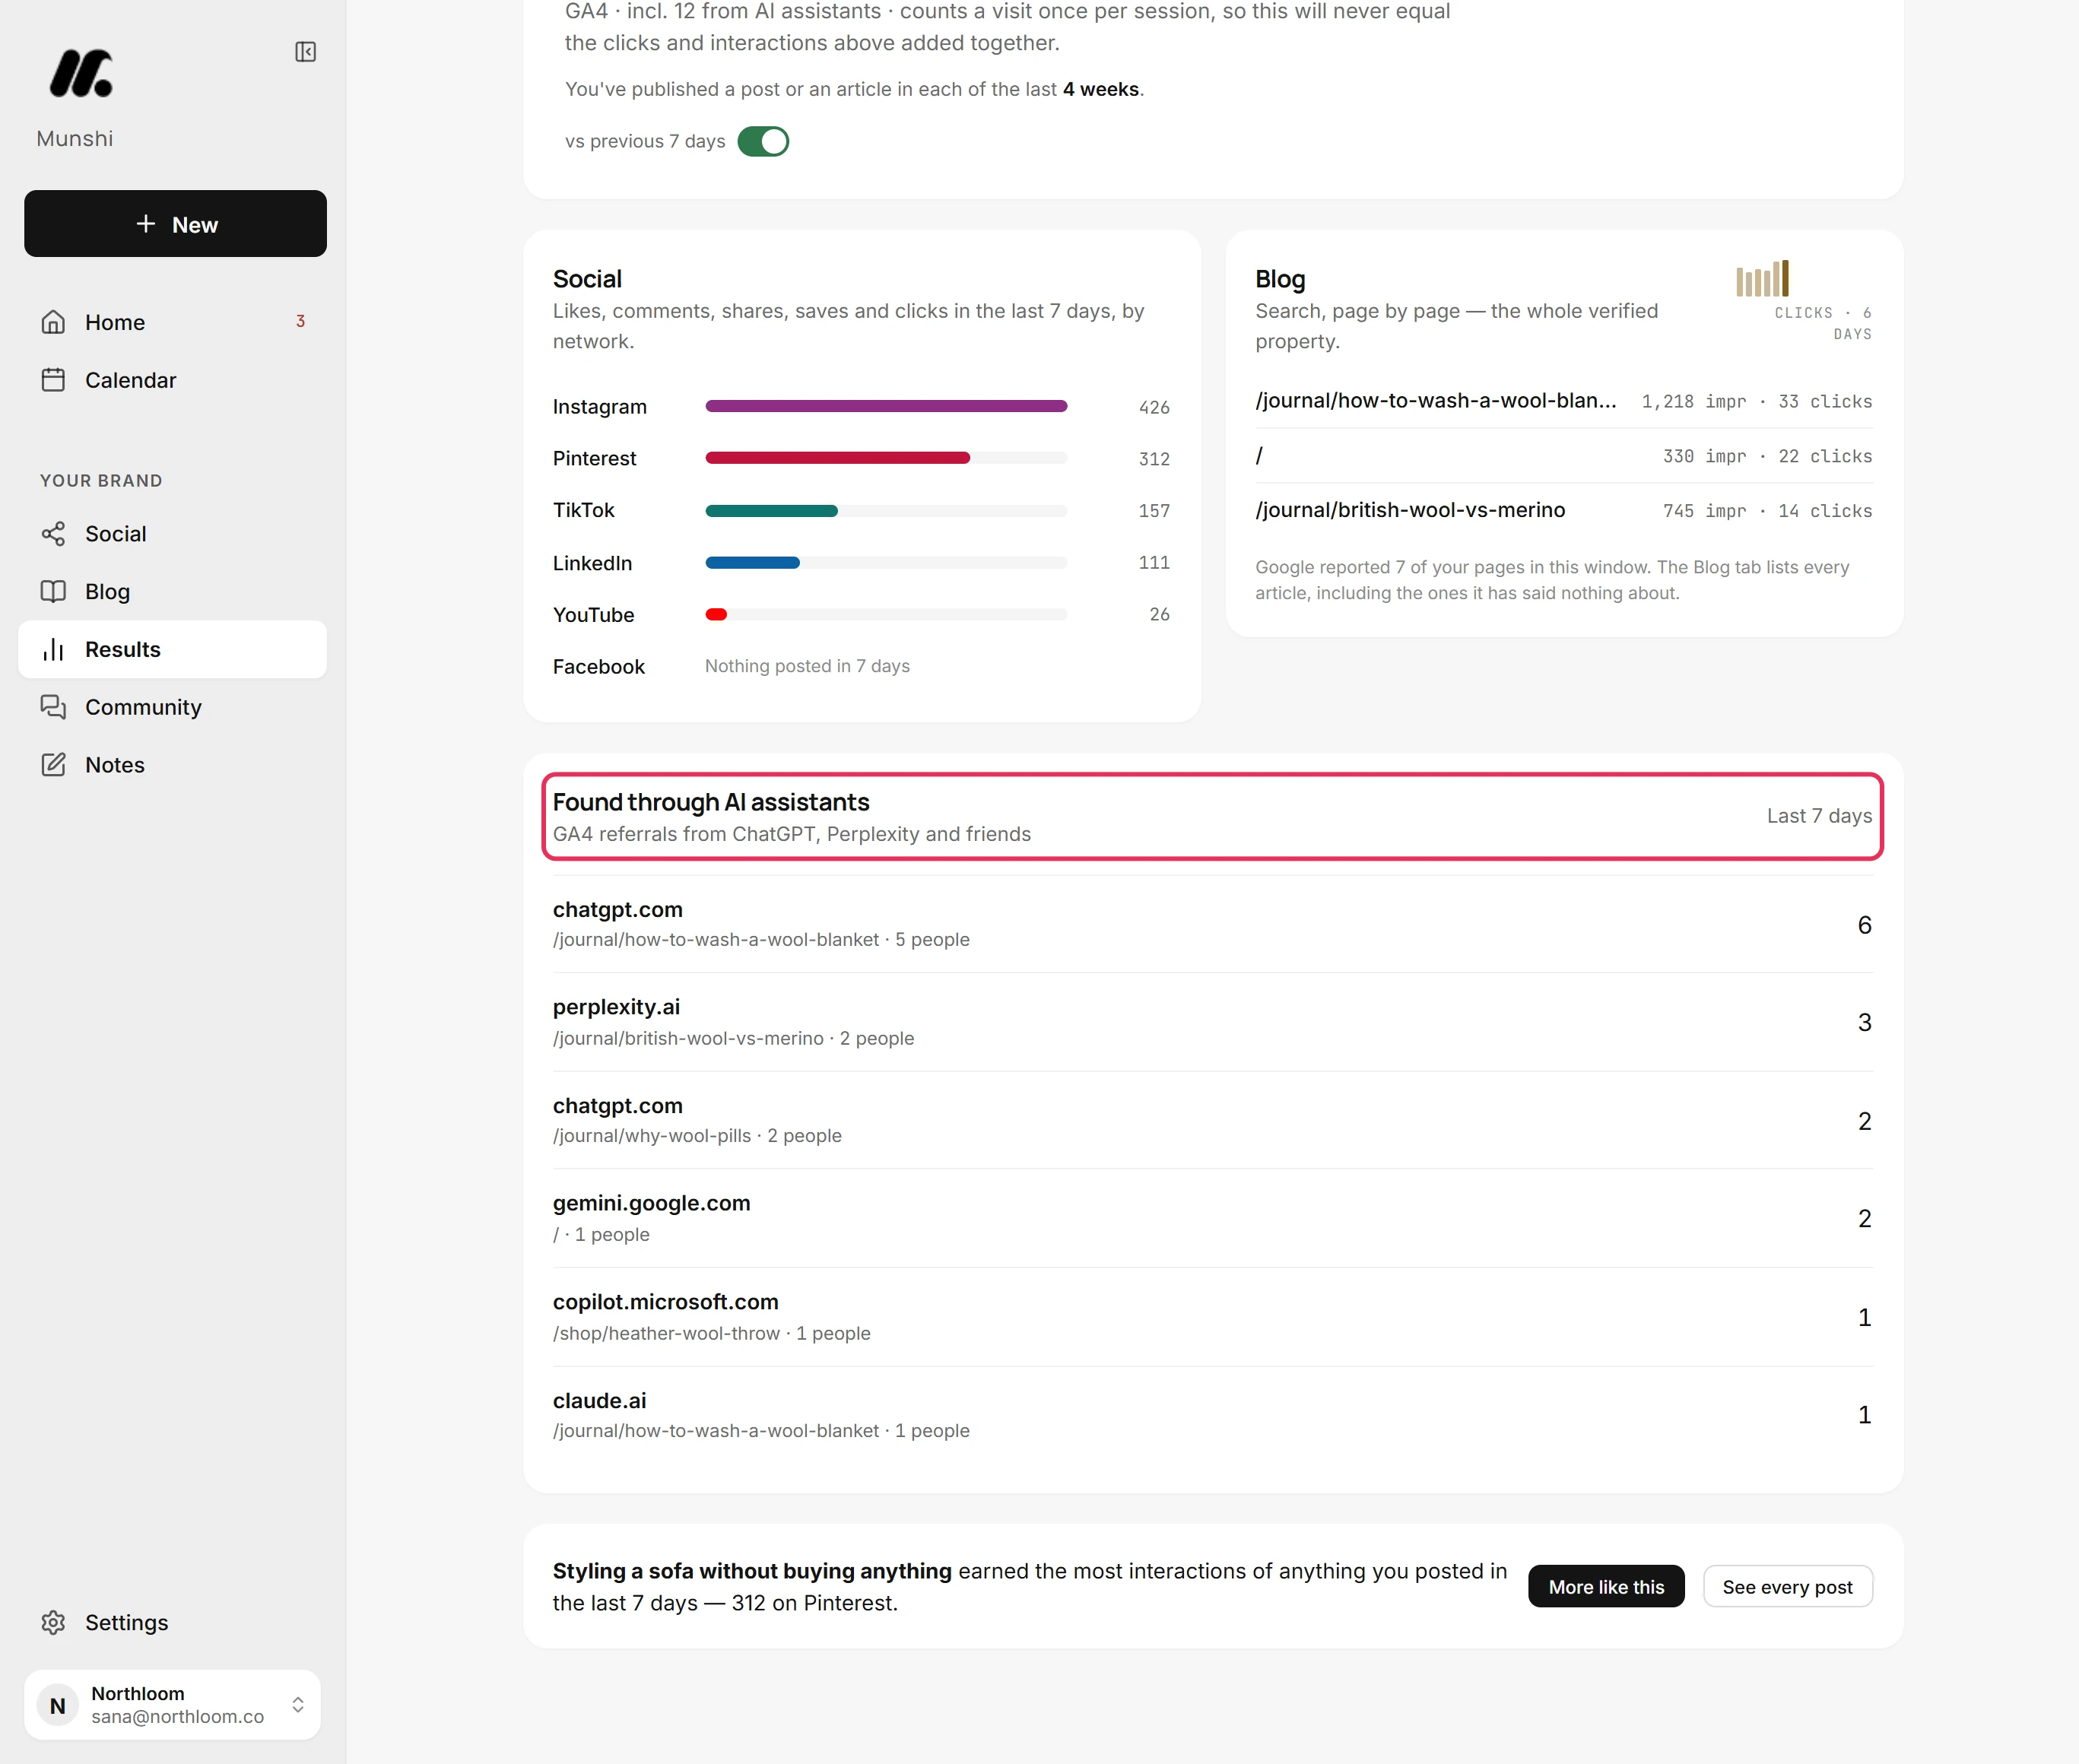Viewport: 2079px width, 1764px height.
Task: Click the More like this button
Action: (1606, 1587)
